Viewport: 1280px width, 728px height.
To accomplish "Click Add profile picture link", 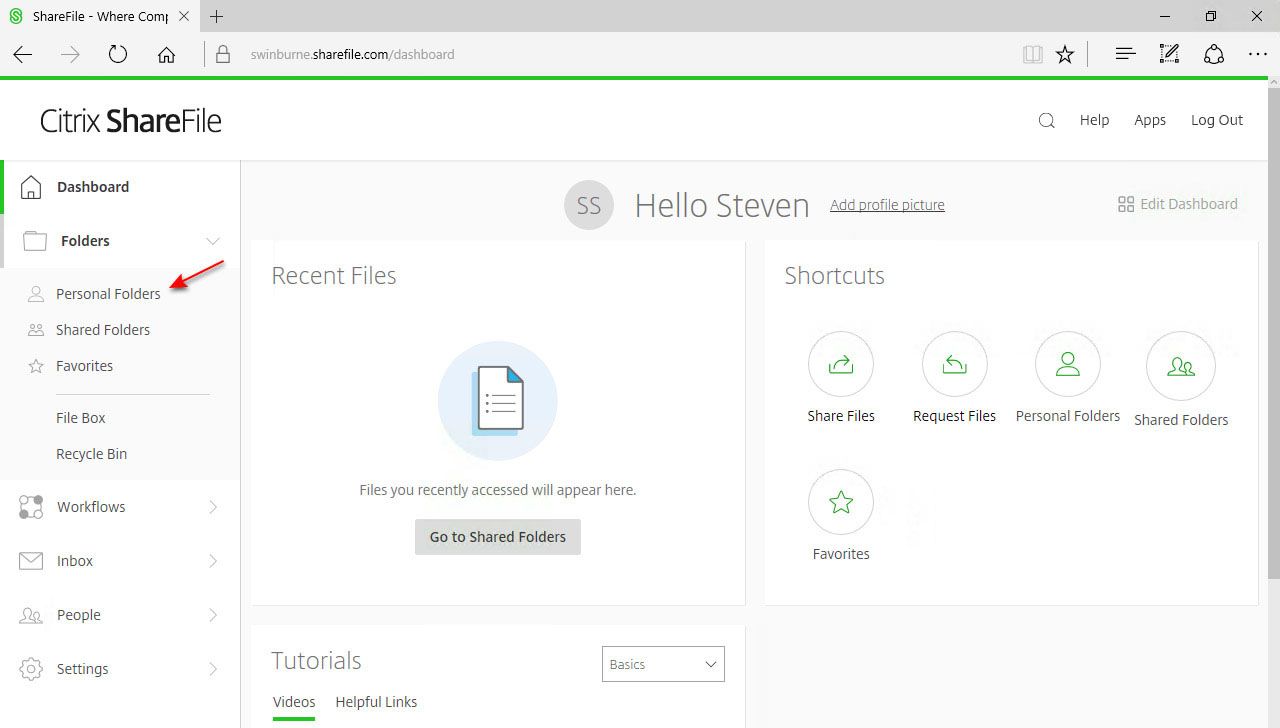I will pos(887,205).
